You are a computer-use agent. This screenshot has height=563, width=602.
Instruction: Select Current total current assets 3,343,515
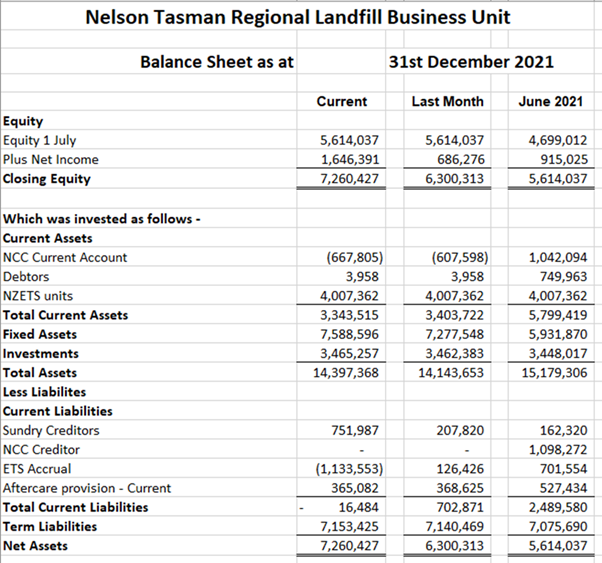pos(349,315)
